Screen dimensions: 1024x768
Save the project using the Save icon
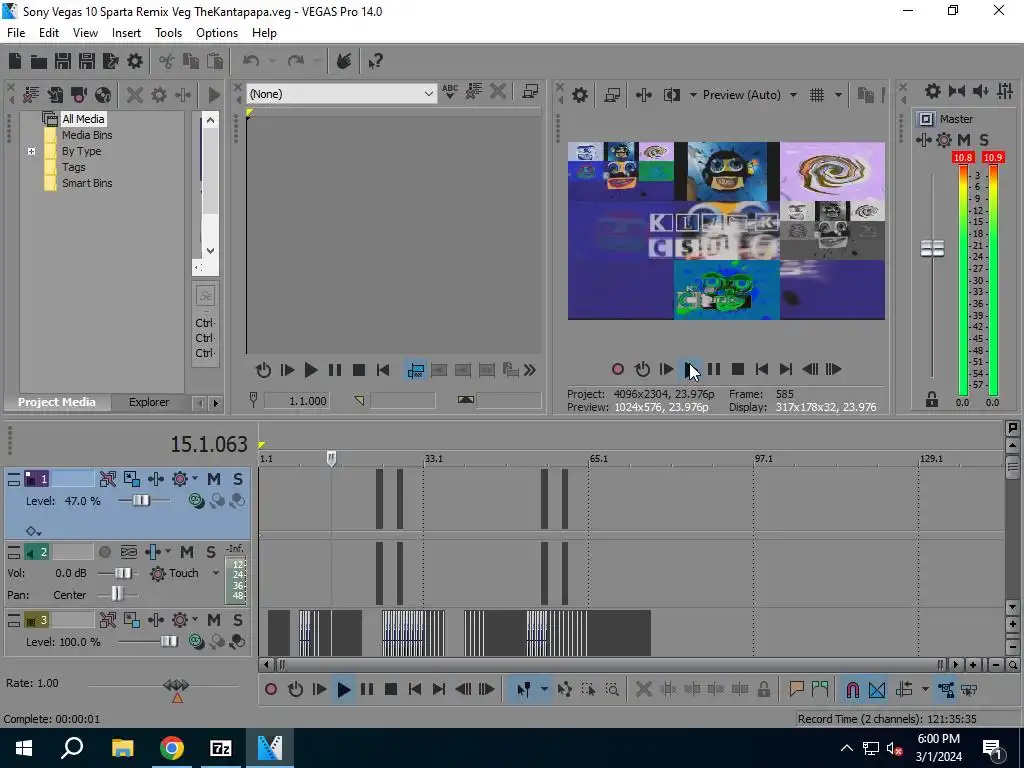(x=63, y=61)
